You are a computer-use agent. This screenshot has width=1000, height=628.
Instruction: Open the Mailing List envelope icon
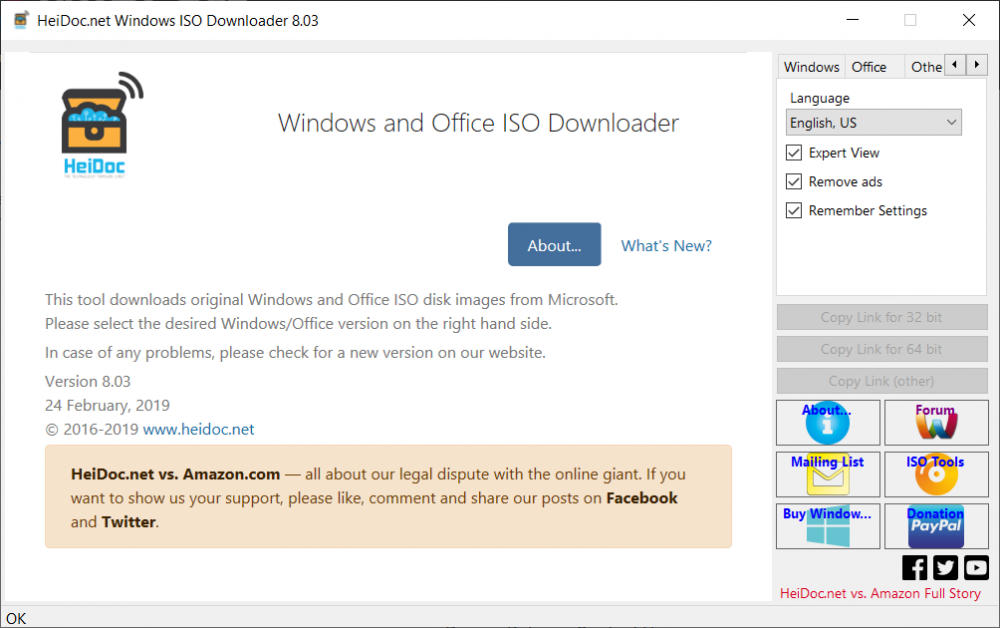[x=828, y=475]
